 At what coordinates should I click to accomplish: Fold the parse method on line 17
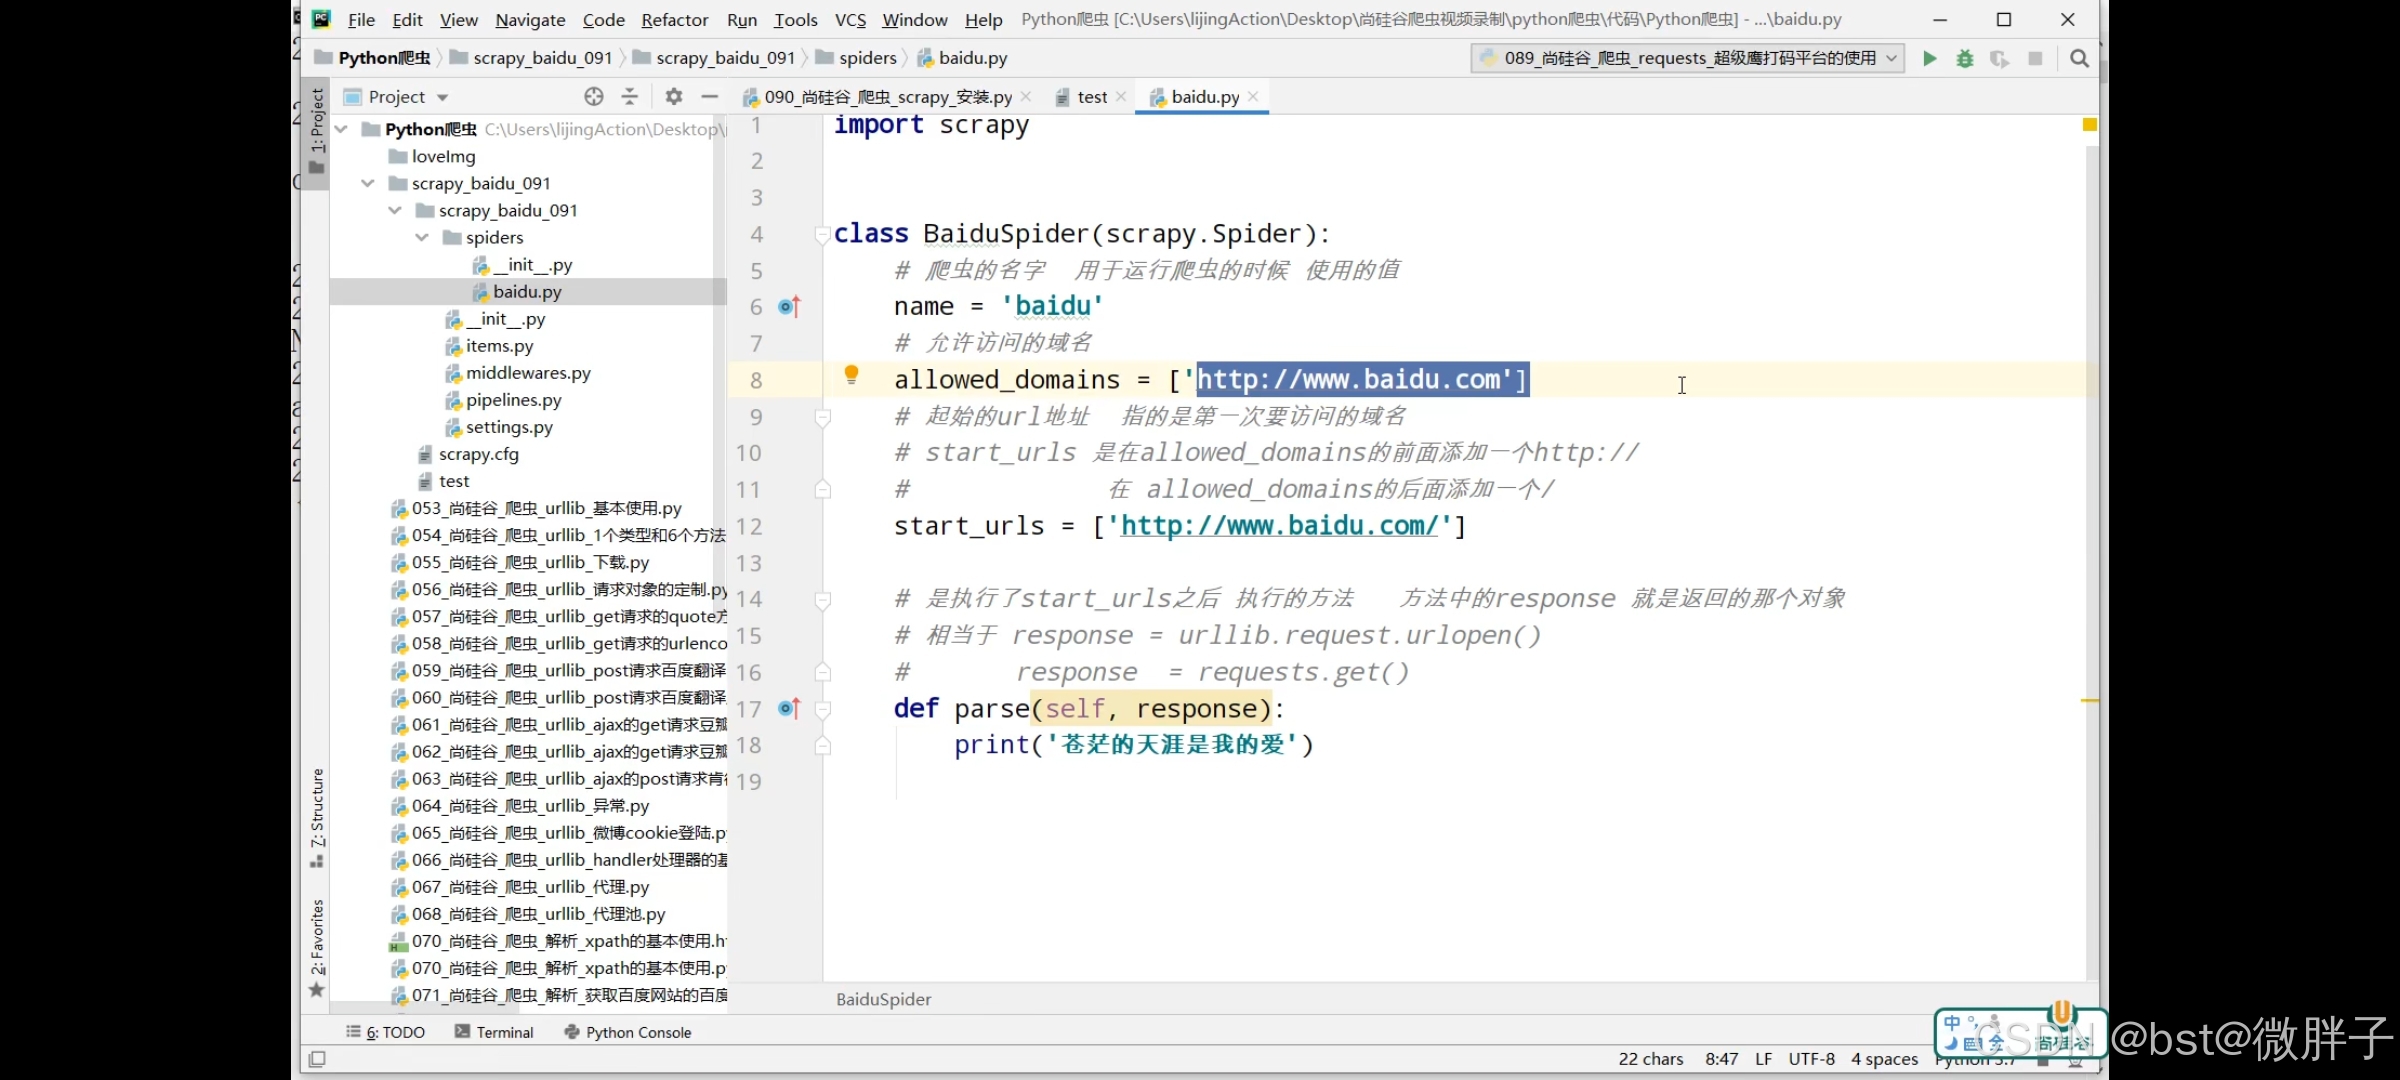[822, 709]
